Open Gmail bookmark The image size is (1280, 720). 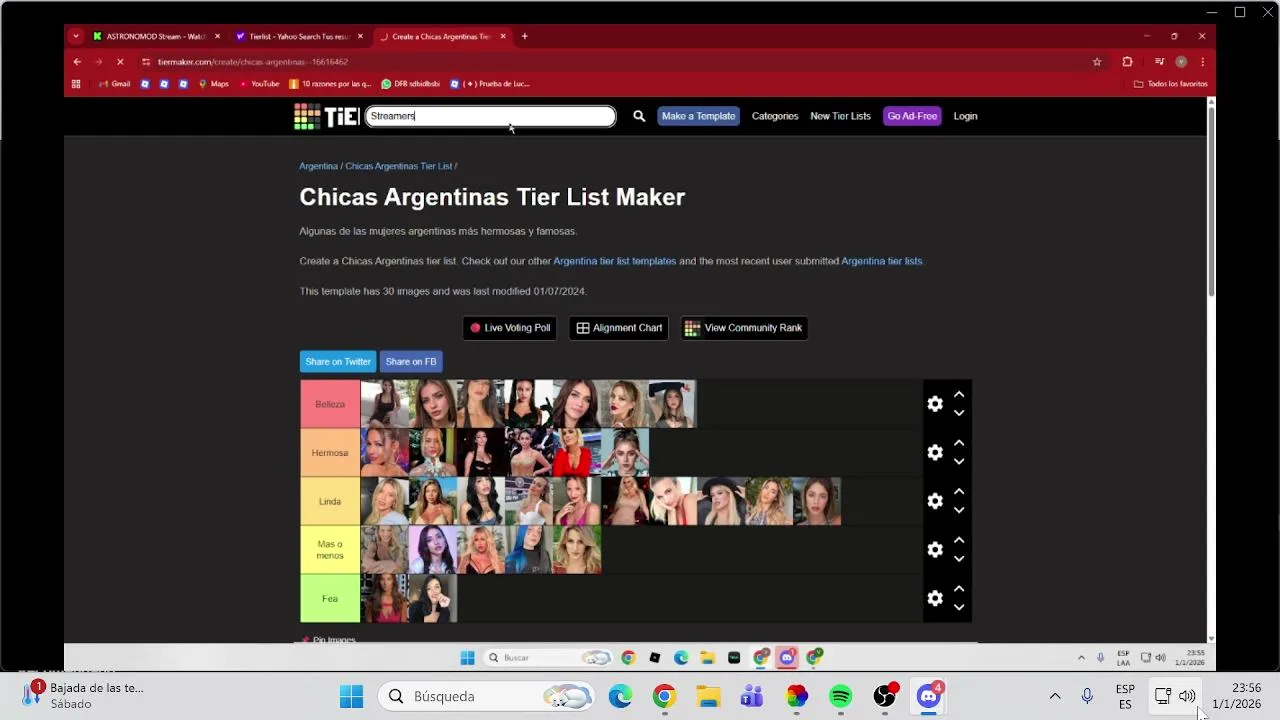pyautogui.click(x=115, y=84)
